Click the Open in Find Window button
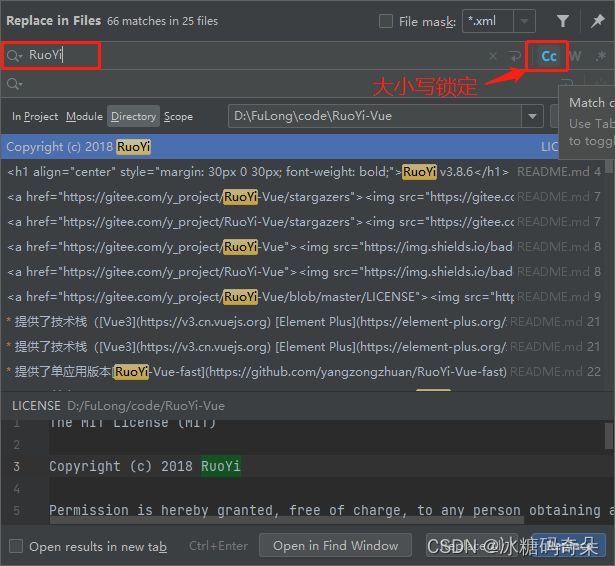 336,546
